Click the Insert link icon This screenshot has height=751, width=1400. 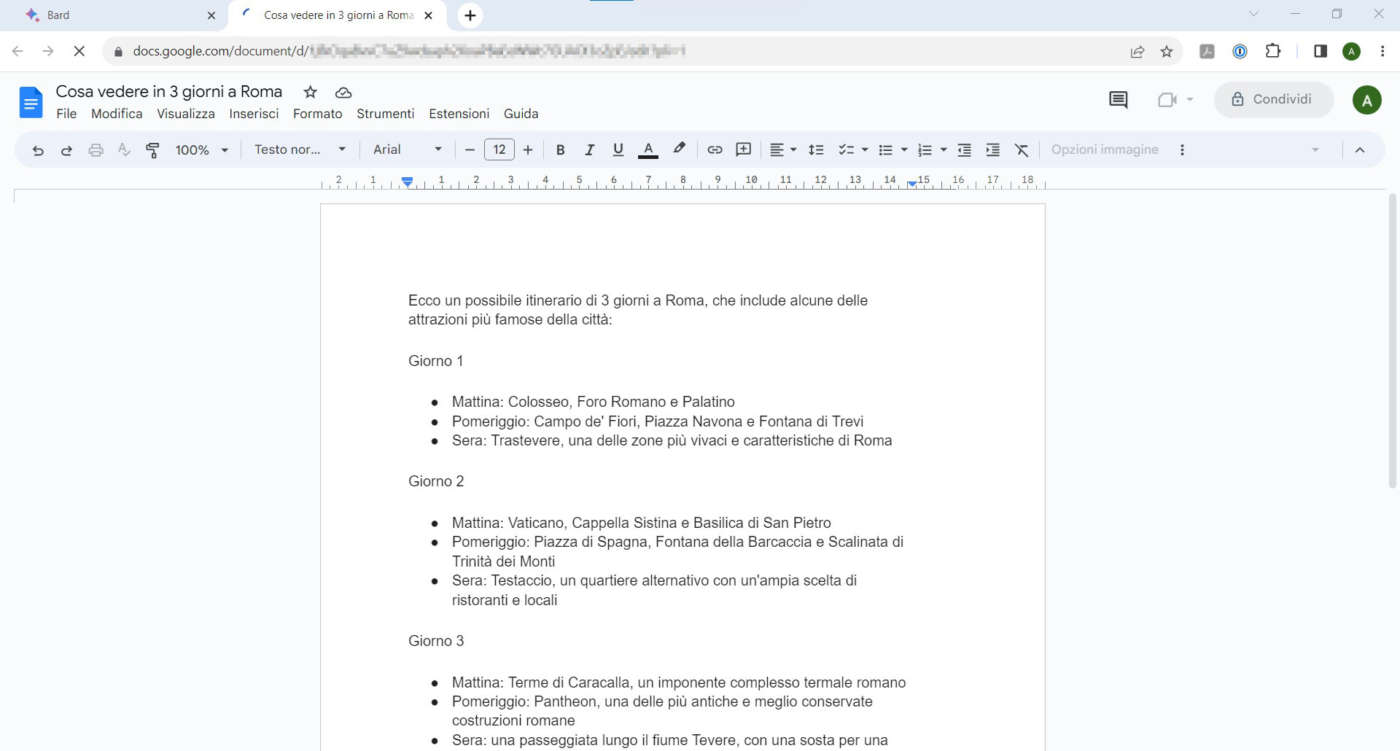714,150
